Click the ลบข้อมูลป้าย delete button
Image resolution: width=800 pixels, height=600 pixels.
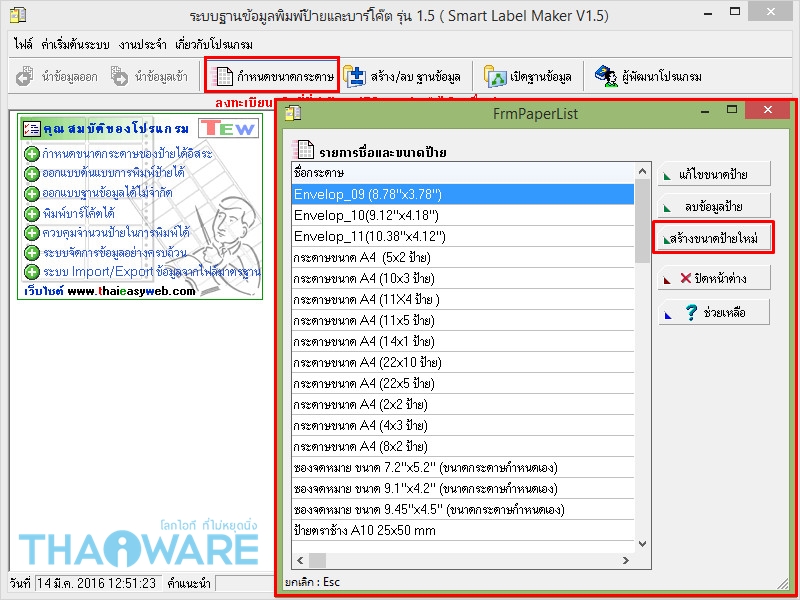click(x=713, y=207)
